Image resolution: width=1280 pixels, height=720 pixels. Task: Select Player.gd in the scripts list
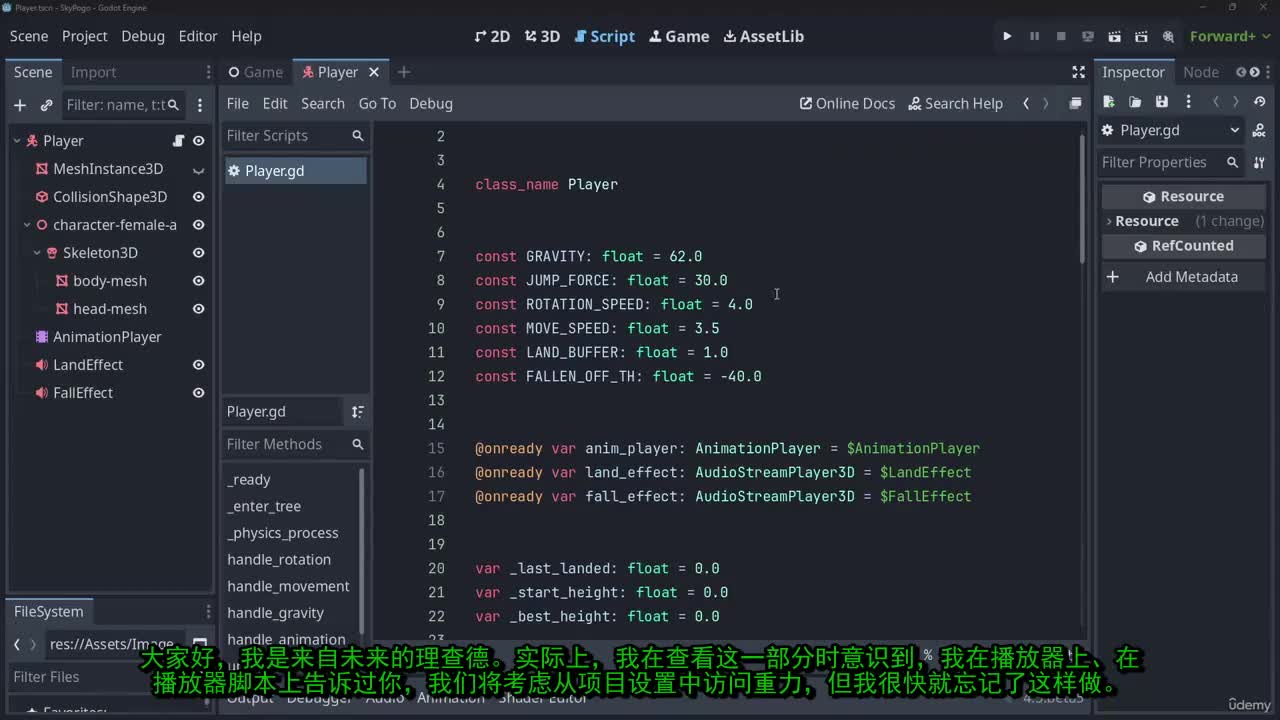[295, 171]
